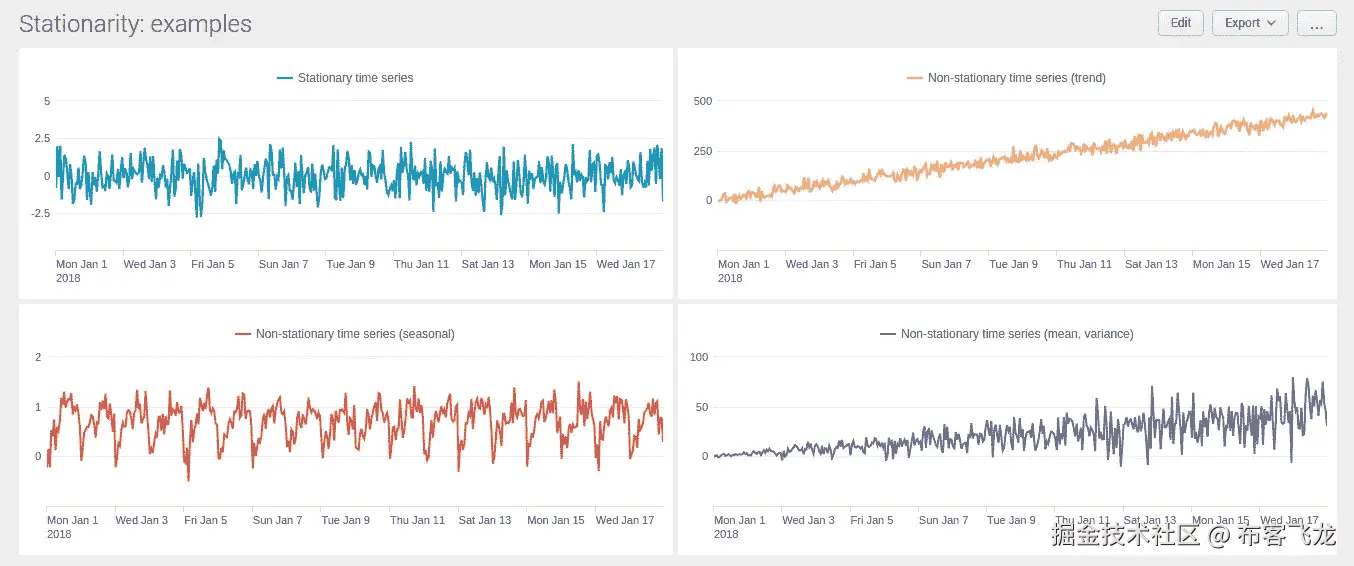
Task: Click Thu Jan 11 on trend chart axis
Action: click(x=1084, y=264)
